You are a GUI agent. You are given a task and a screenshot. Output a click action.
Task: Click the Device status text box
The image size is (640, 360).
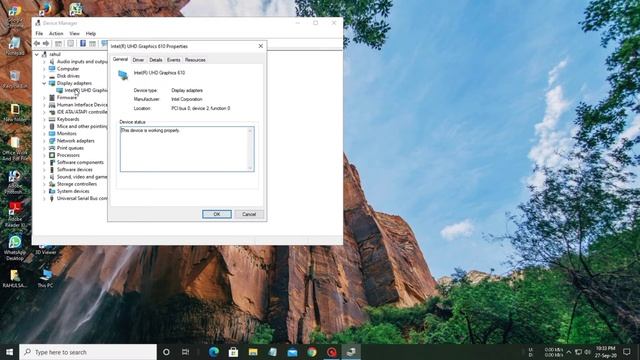pyautogui.click(x=187, y=149)
